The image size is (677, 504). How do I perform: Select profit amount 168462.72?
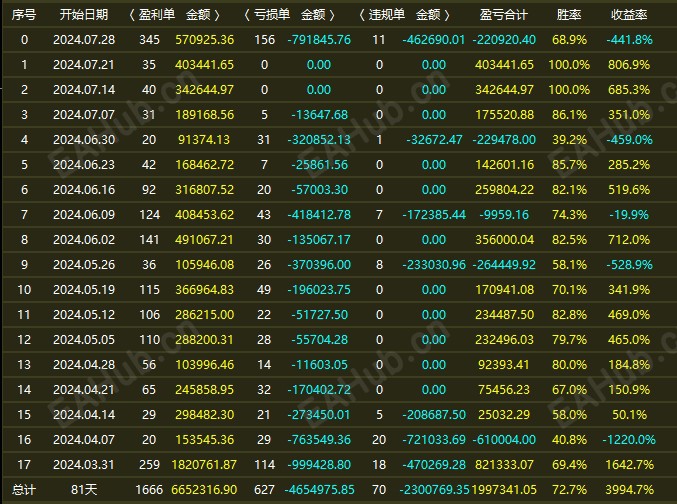pyautogui.click(x=205, y=165)
